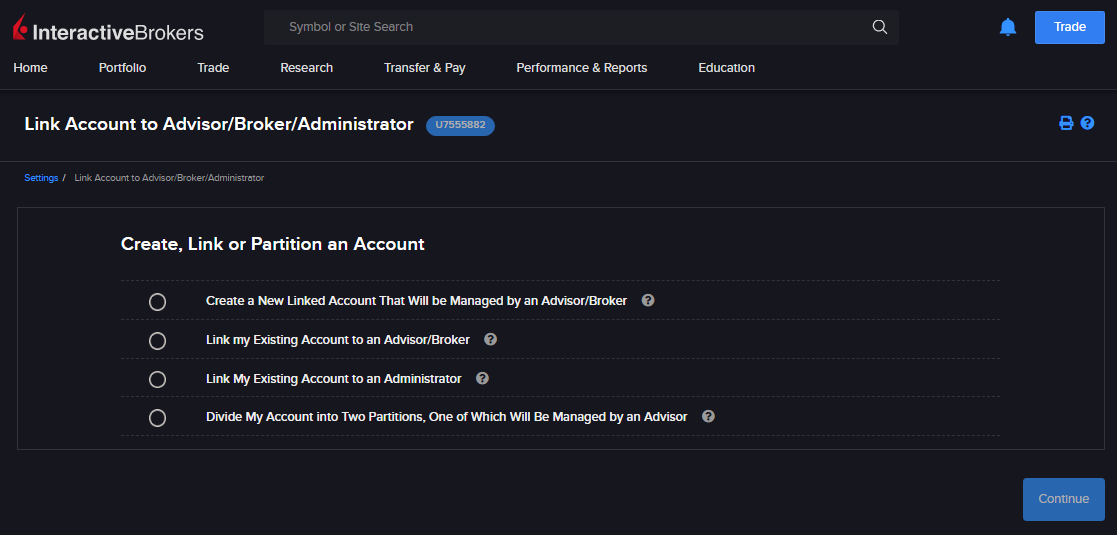1117x535 pixels.
Task: Choose Link My Existing Account to Administrator
Action: point(157,380)
